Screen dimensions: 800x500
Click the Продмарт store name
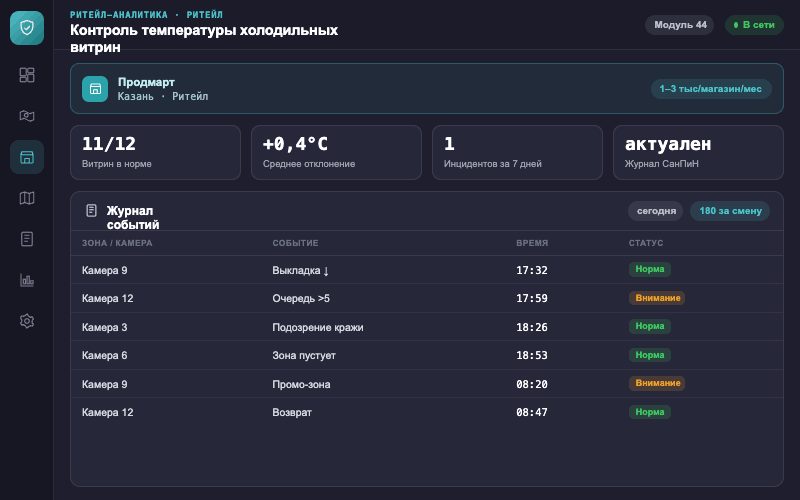click(146, 82)
